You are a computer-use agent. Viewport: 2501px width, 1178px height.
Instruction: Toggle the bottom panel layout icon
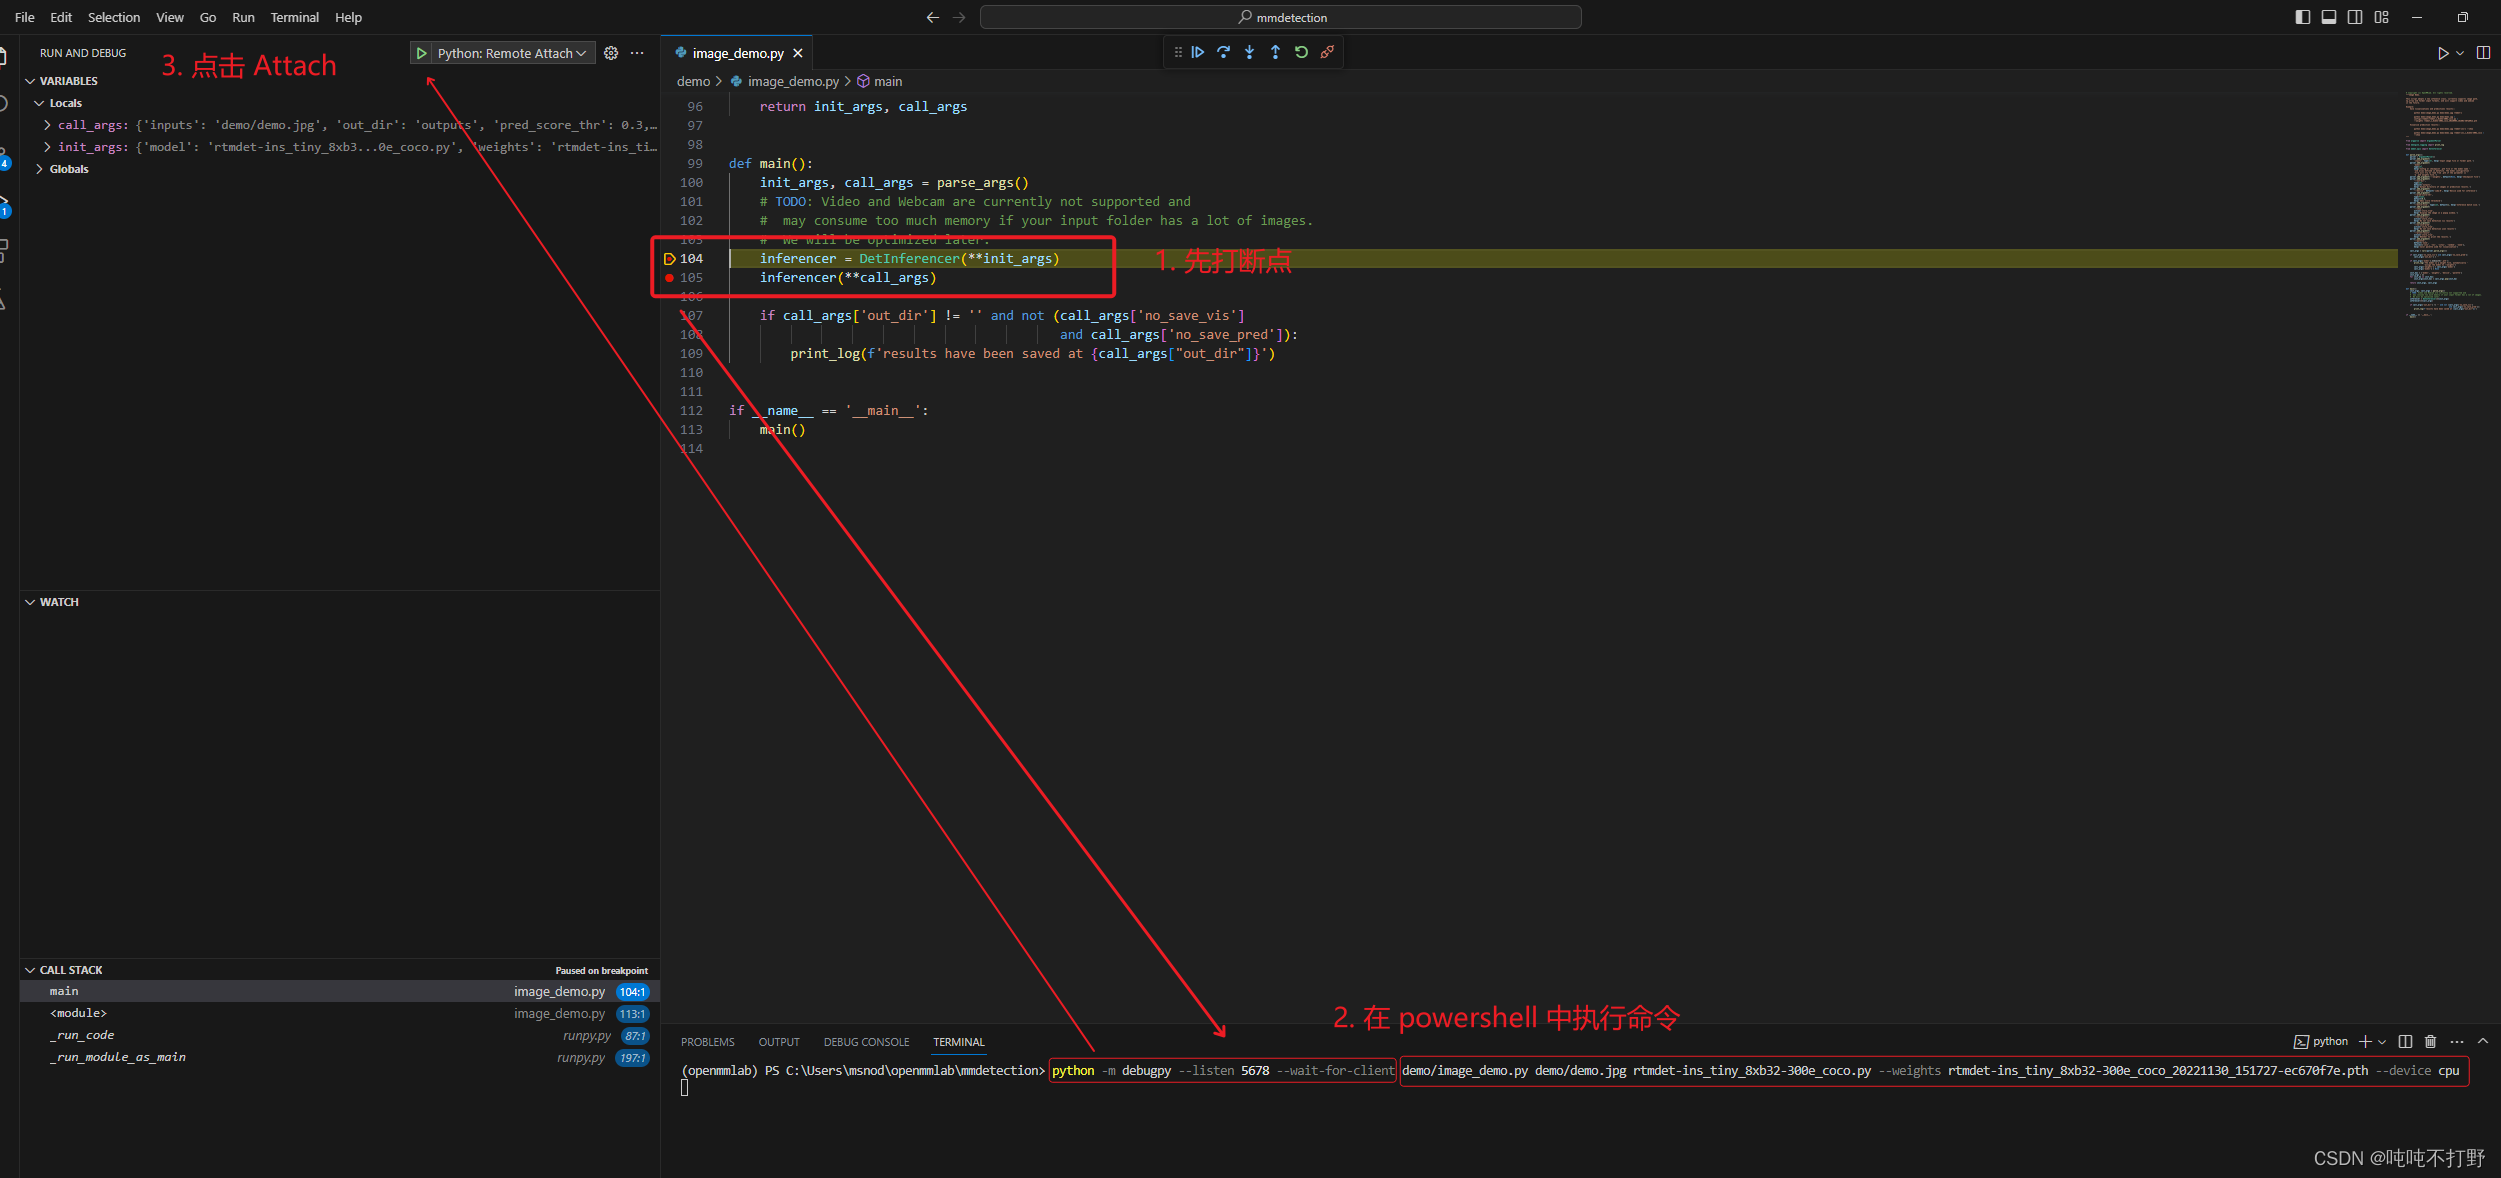coord(2328,17)
